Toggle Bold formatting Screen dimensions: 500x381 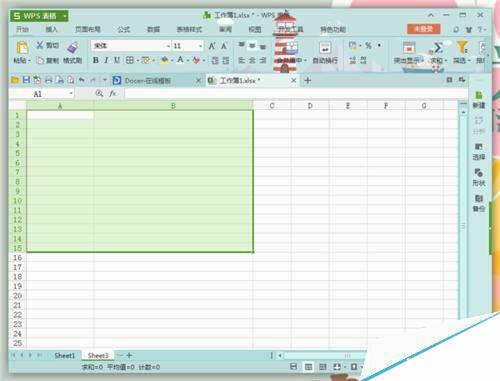[x=96, y=60]
